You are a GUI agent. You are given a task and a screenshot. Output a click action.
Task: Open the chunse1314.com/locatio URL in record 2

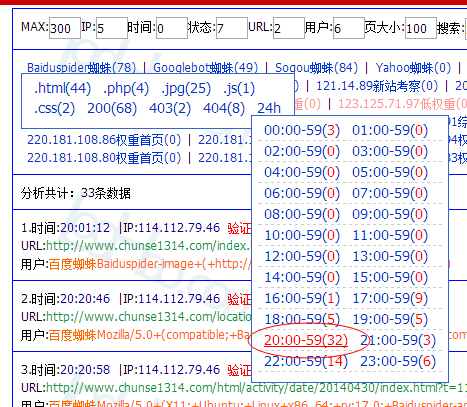point(149,317)
